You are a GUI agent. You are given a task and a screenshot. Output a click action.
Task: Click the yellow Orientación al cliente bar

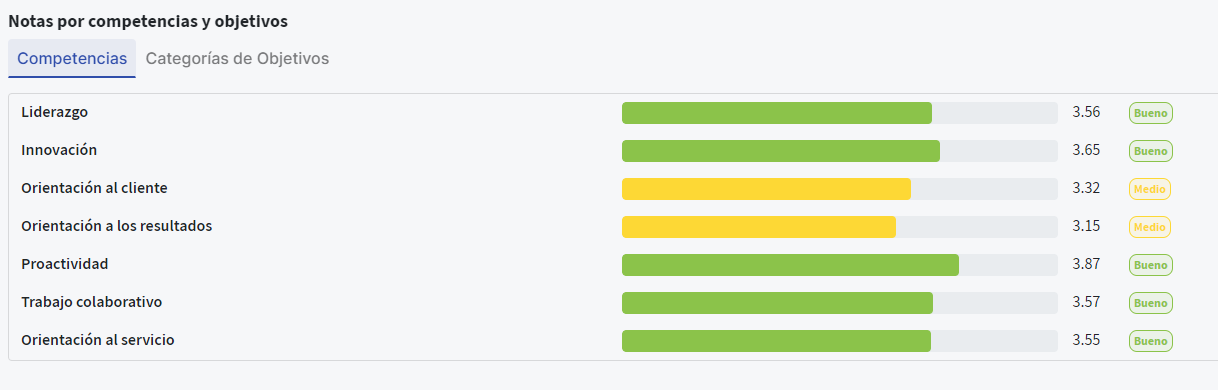[839, 189]
